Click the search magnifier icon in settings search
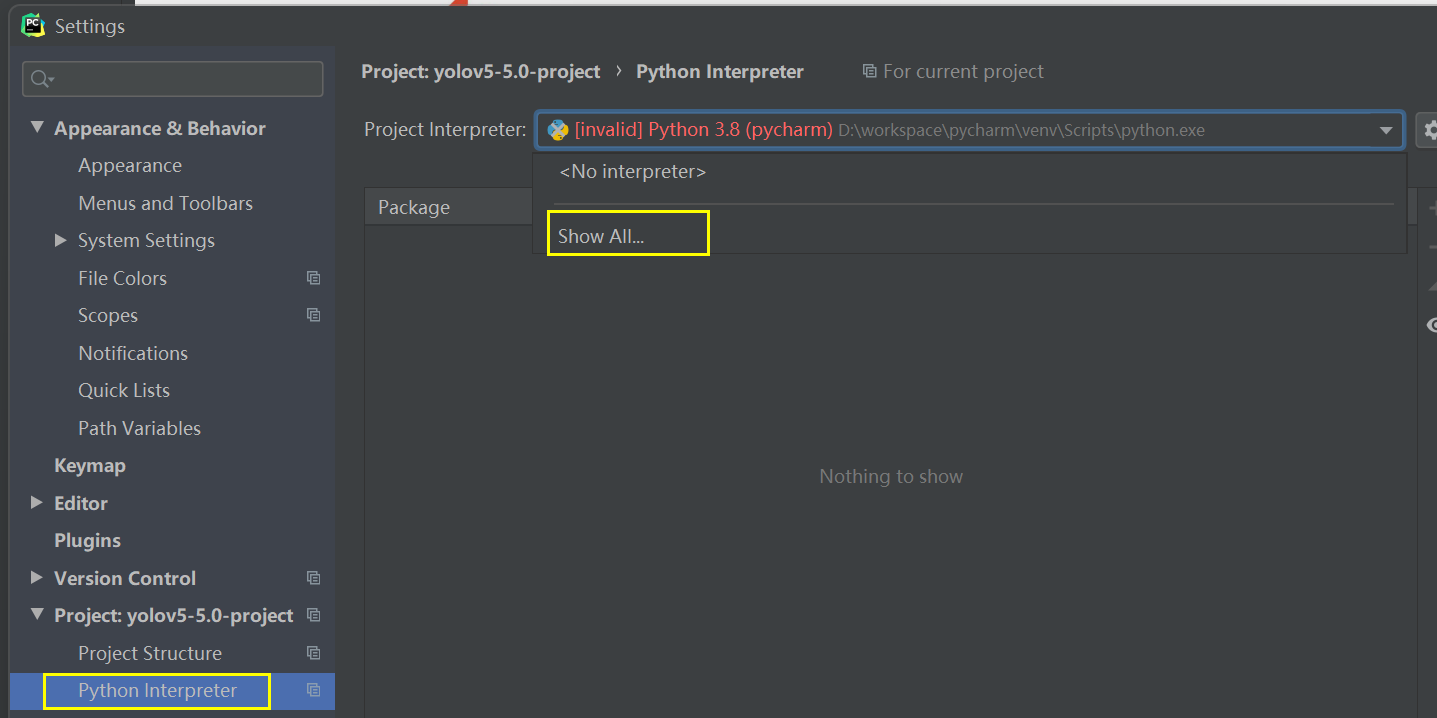This screenshot has width=1437, height=718. coord(42,79)
